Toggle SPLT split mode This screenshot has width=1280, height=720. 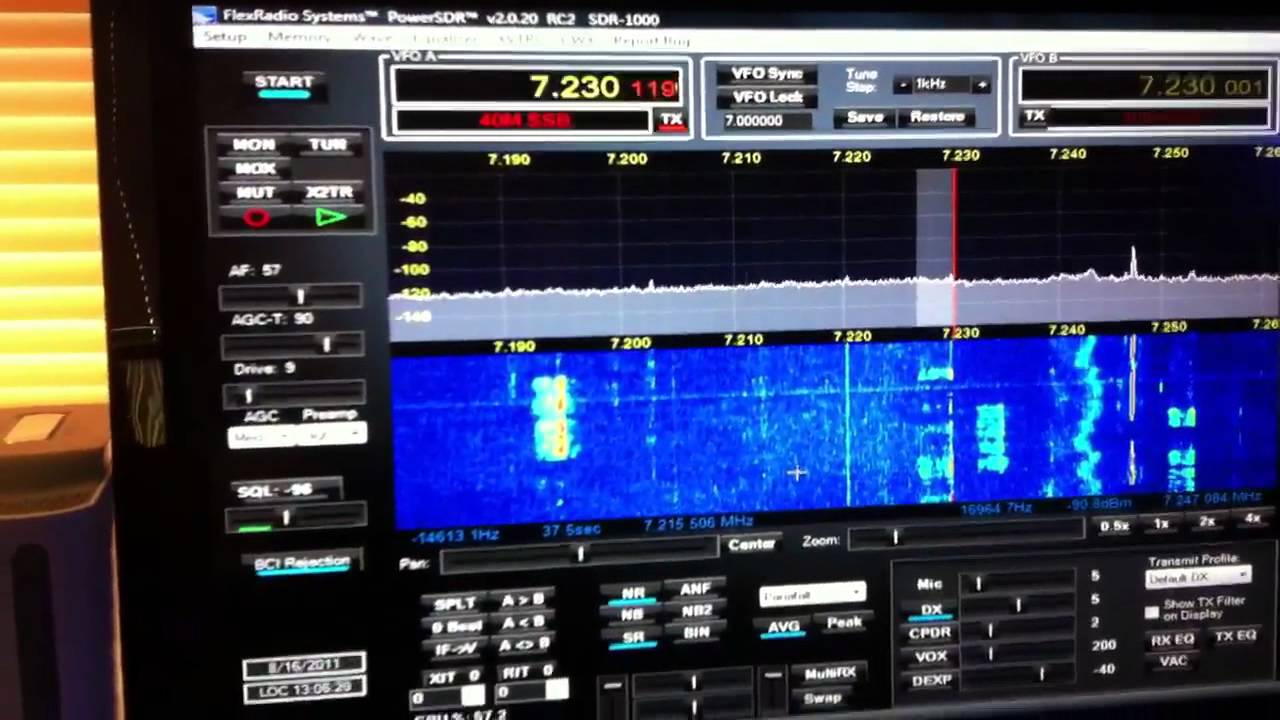point(455,604)
